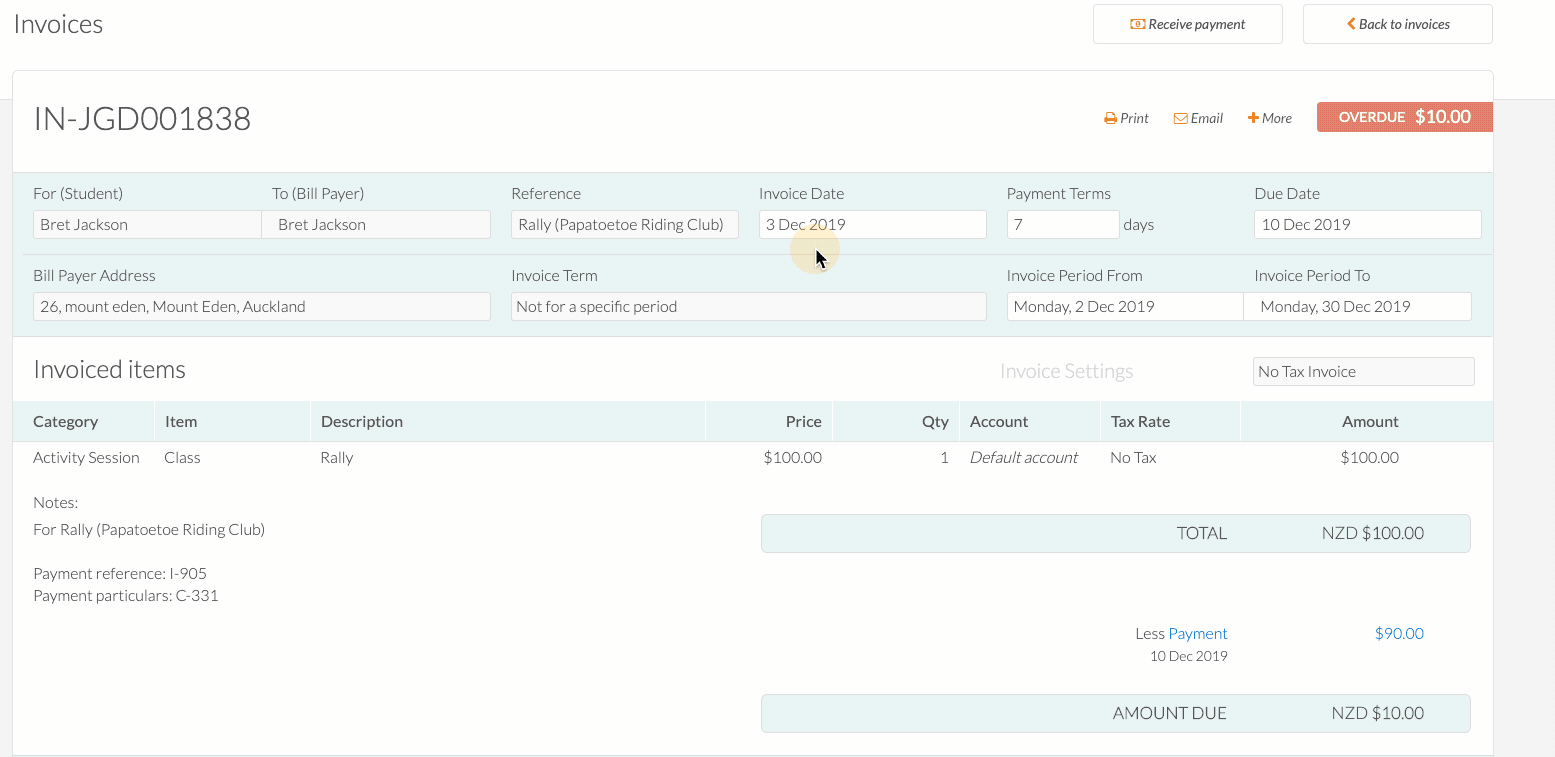Click the plus icon beside More
This screenshot has height=757, width=1555.
pos(1253,118)
